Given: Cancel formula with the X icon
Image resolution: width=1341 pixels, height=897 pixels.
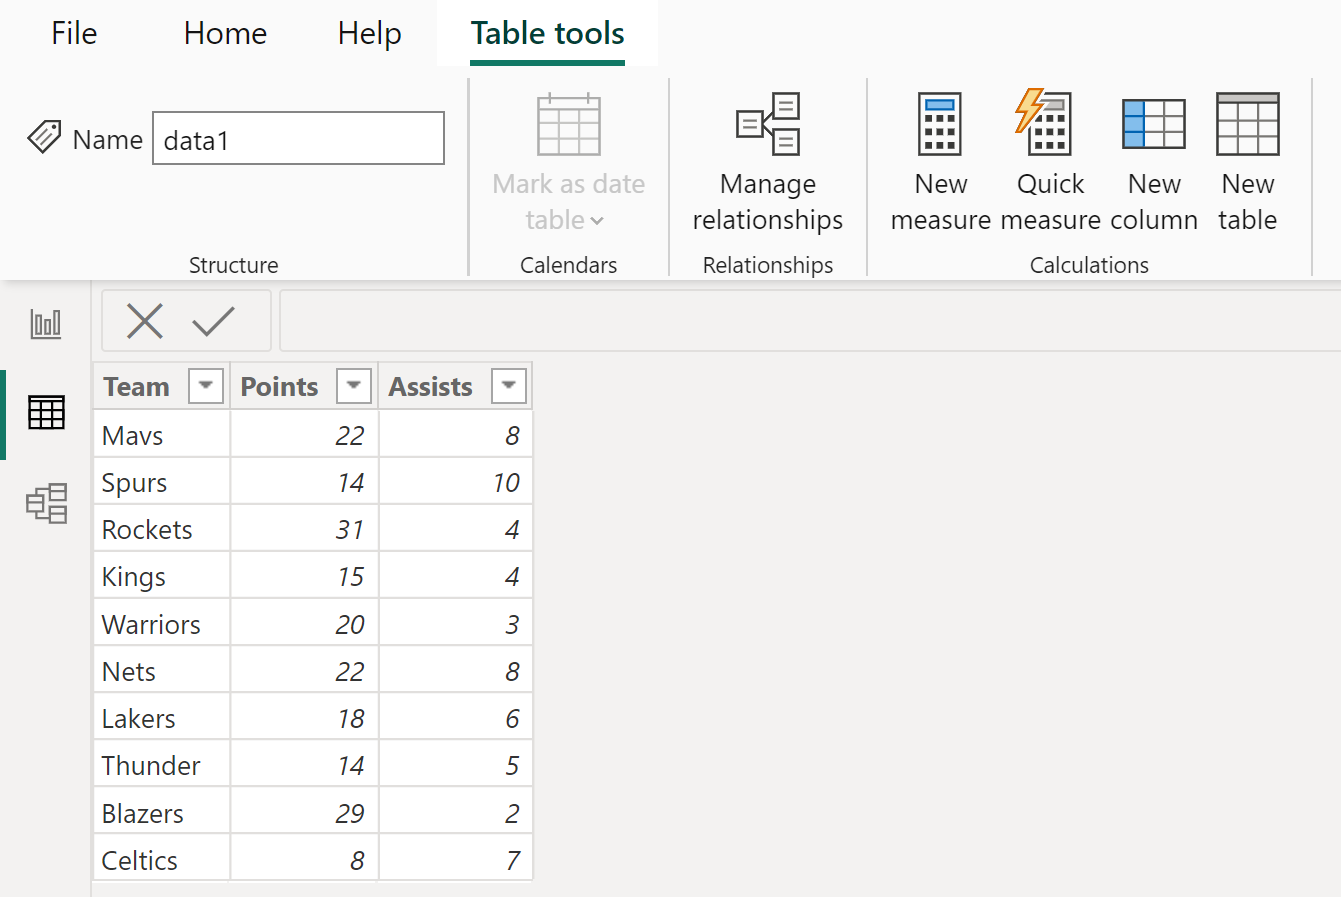Looking at the screenshot, I should pos(145,322).
